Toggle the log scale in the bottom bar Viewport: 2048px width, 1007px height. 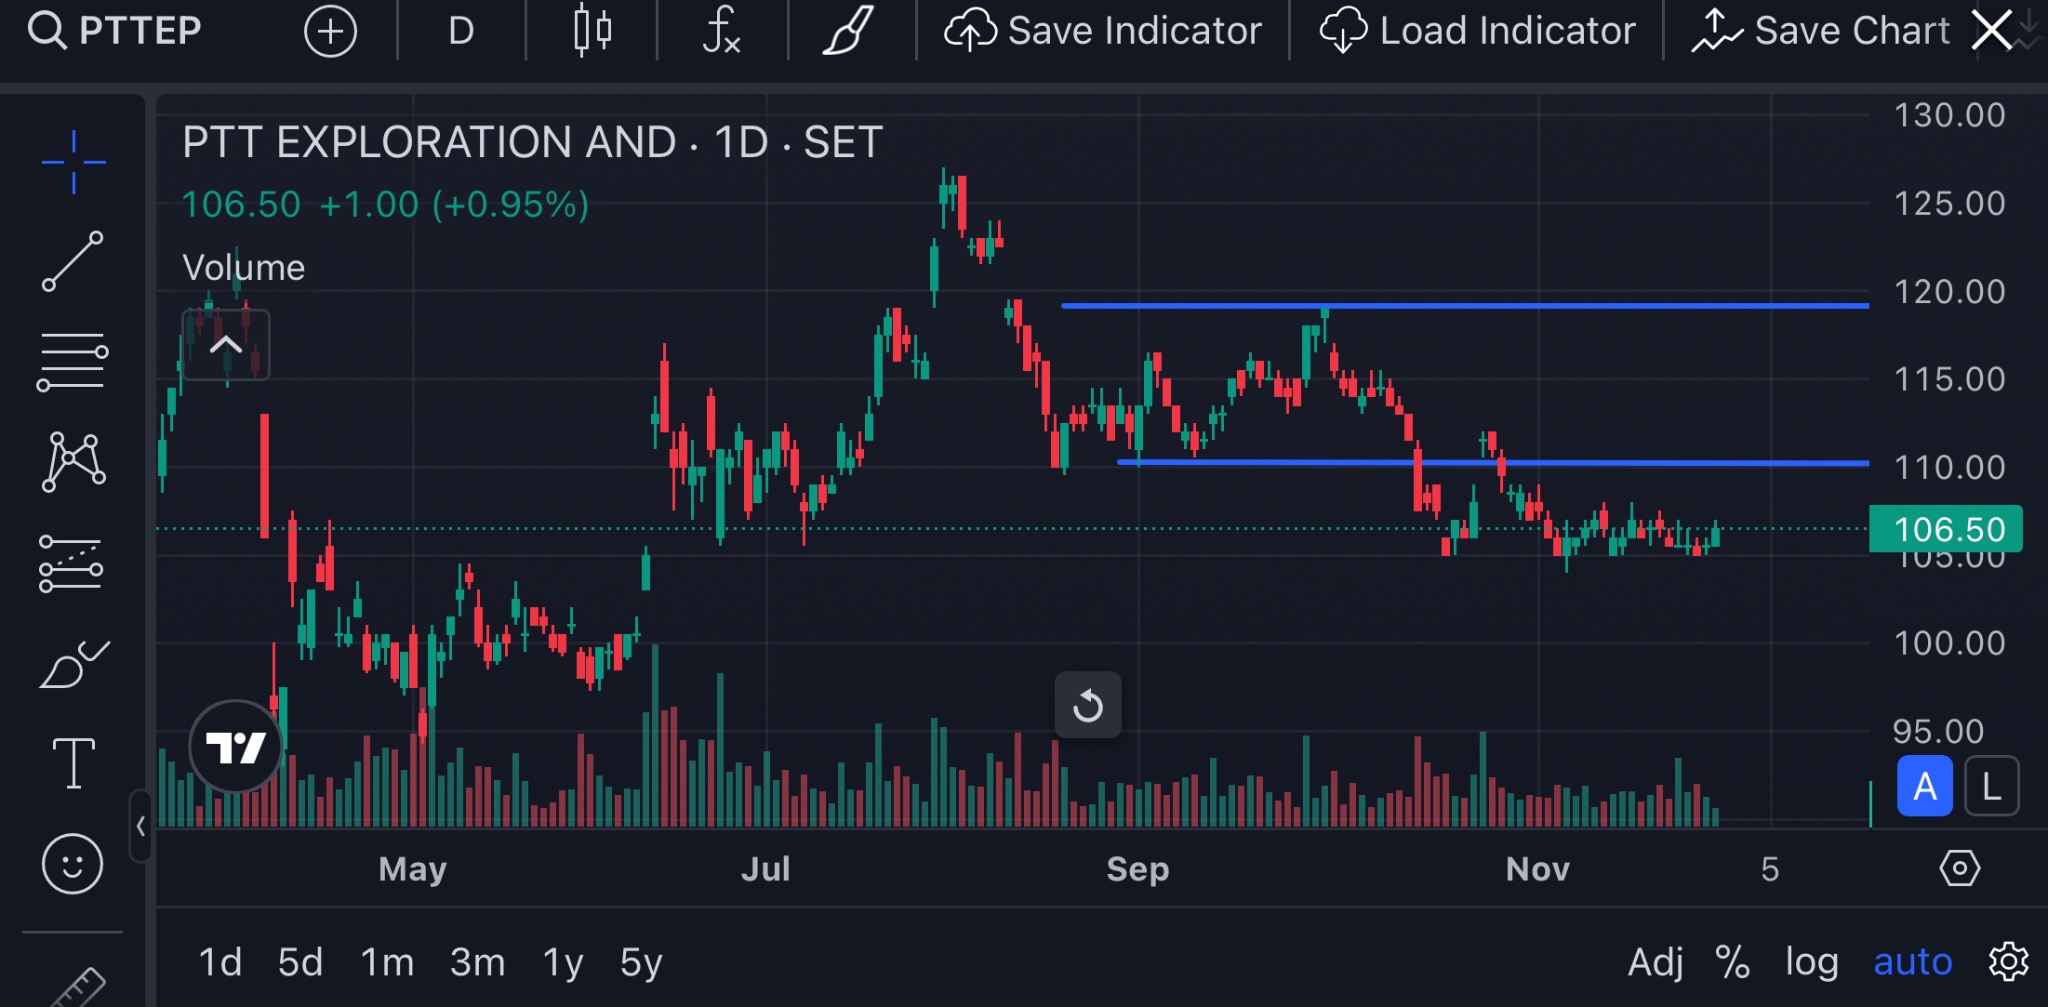[1812, 962]
